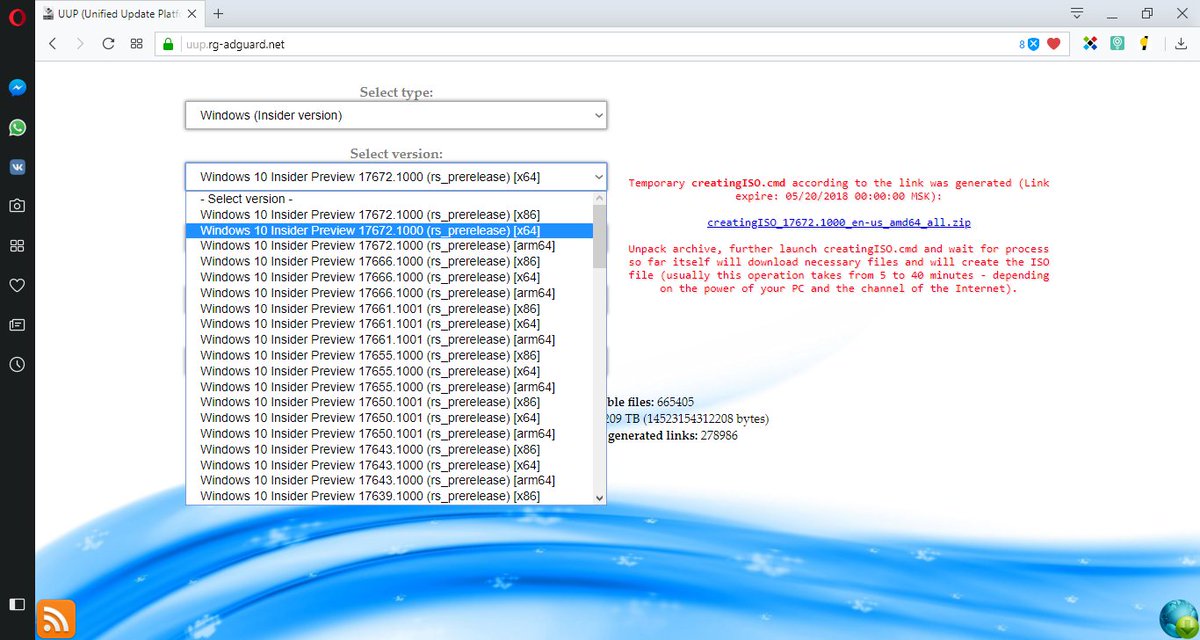1200x640 pixels.
Task: Select 17650.1001 [x86] version option
Action: 389,402
